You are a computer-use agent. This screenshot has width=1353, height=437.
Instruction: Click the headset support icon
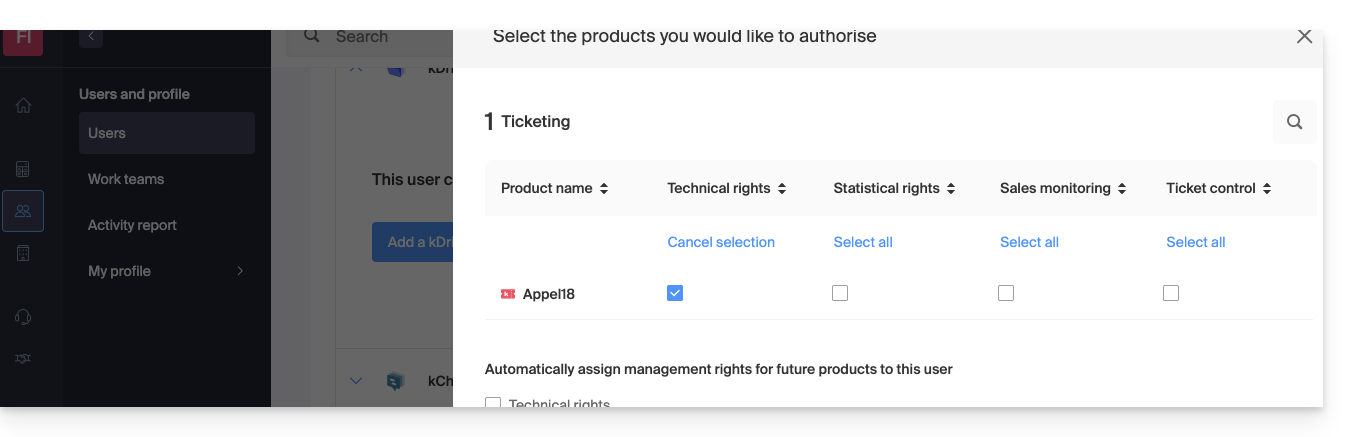[x=23, y=317]
